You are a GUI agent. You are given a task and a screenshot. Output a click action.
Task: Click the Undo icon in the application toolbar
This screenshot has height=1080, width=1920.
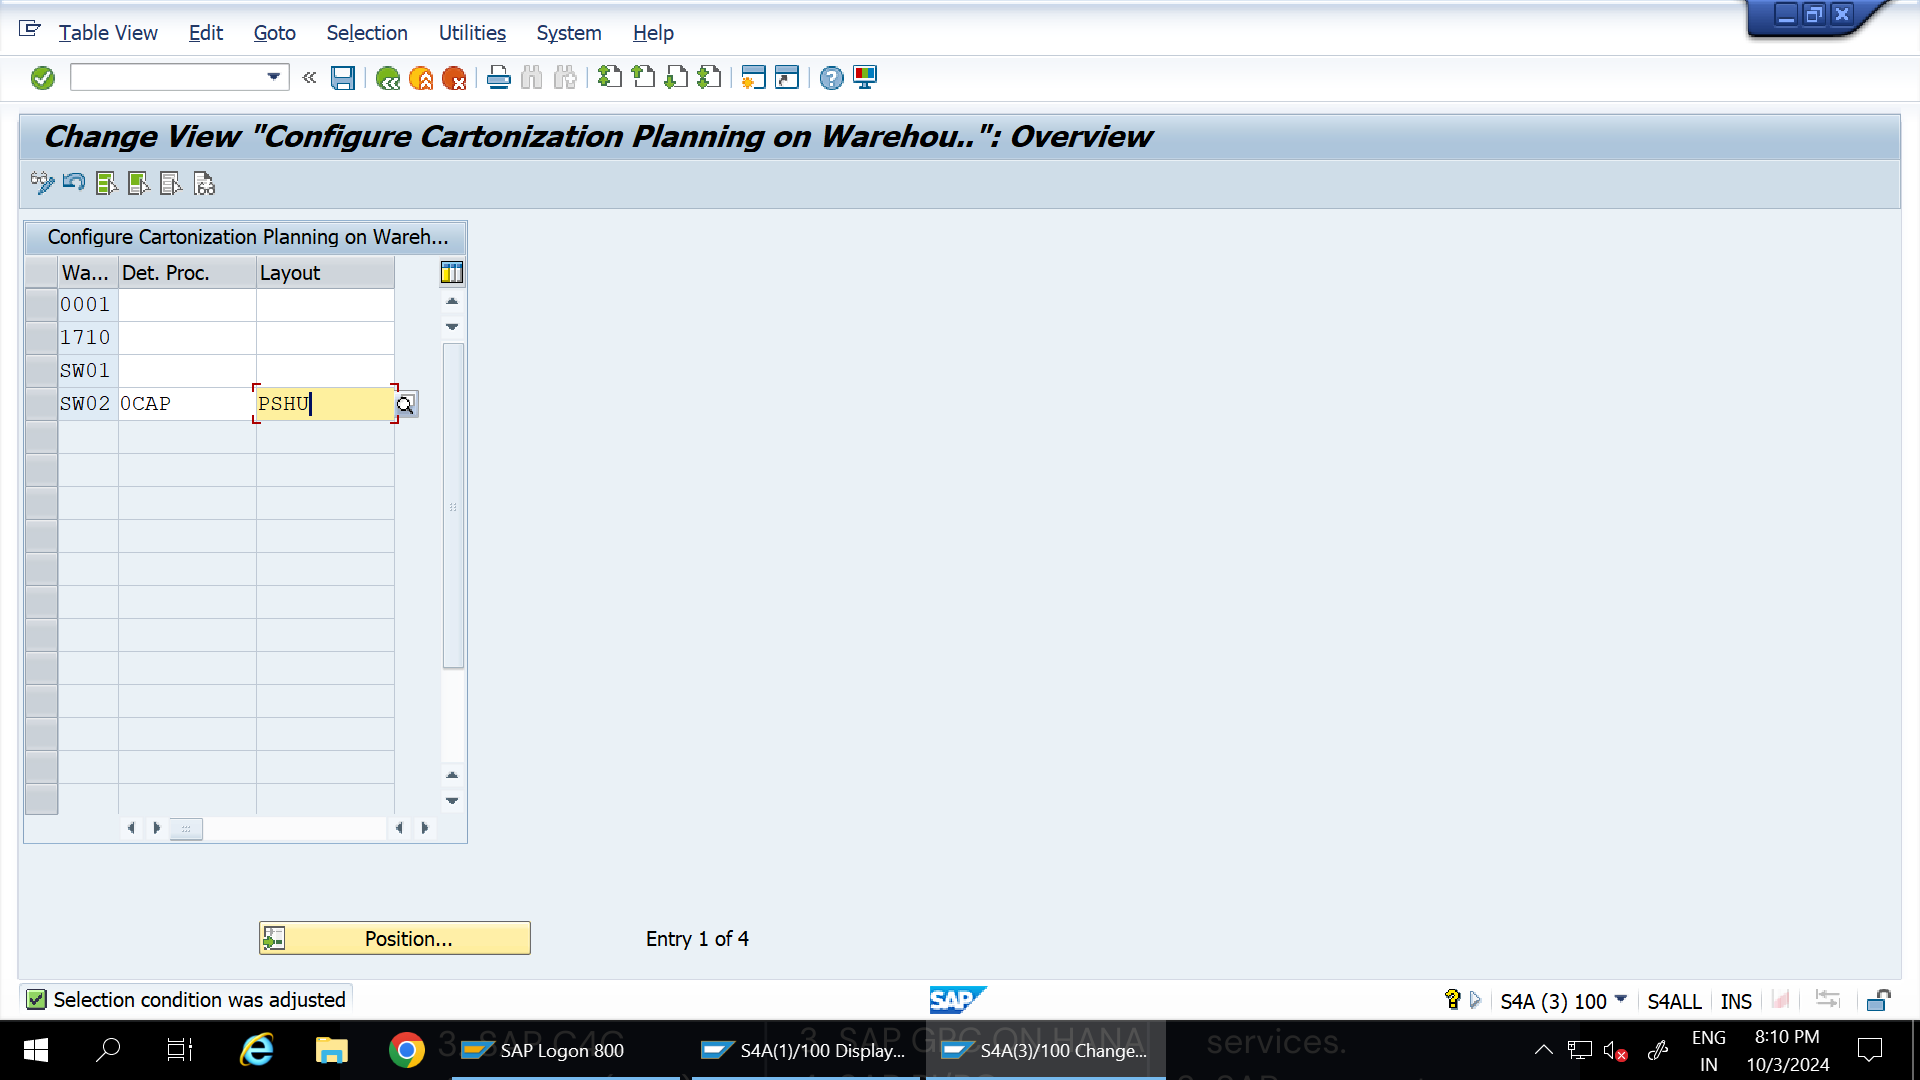[73, 183]
